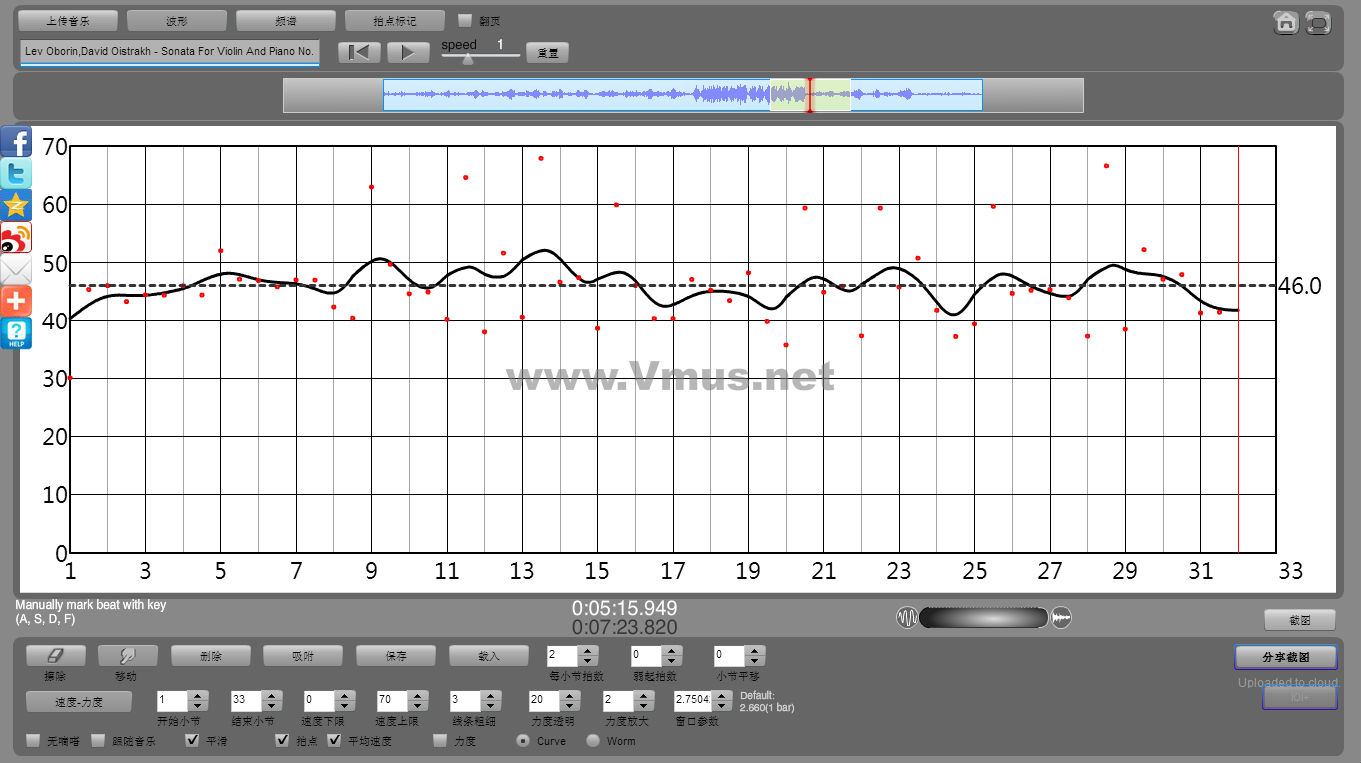Open the Help icon in sidebar
Image resolution: width=1361 pixels, height=763 pixels.
pyautogui.click(x=16, y=333)
